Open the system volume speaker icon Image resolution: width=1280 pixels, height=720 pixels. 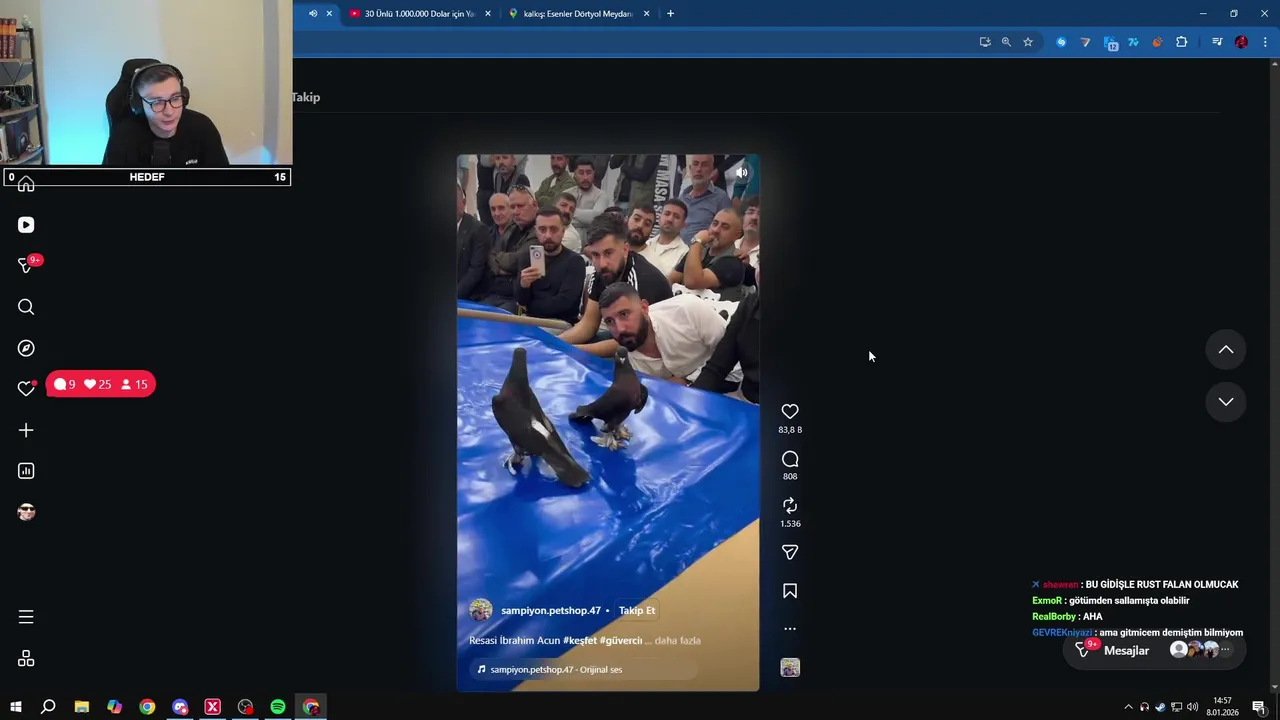point(1192,707)
